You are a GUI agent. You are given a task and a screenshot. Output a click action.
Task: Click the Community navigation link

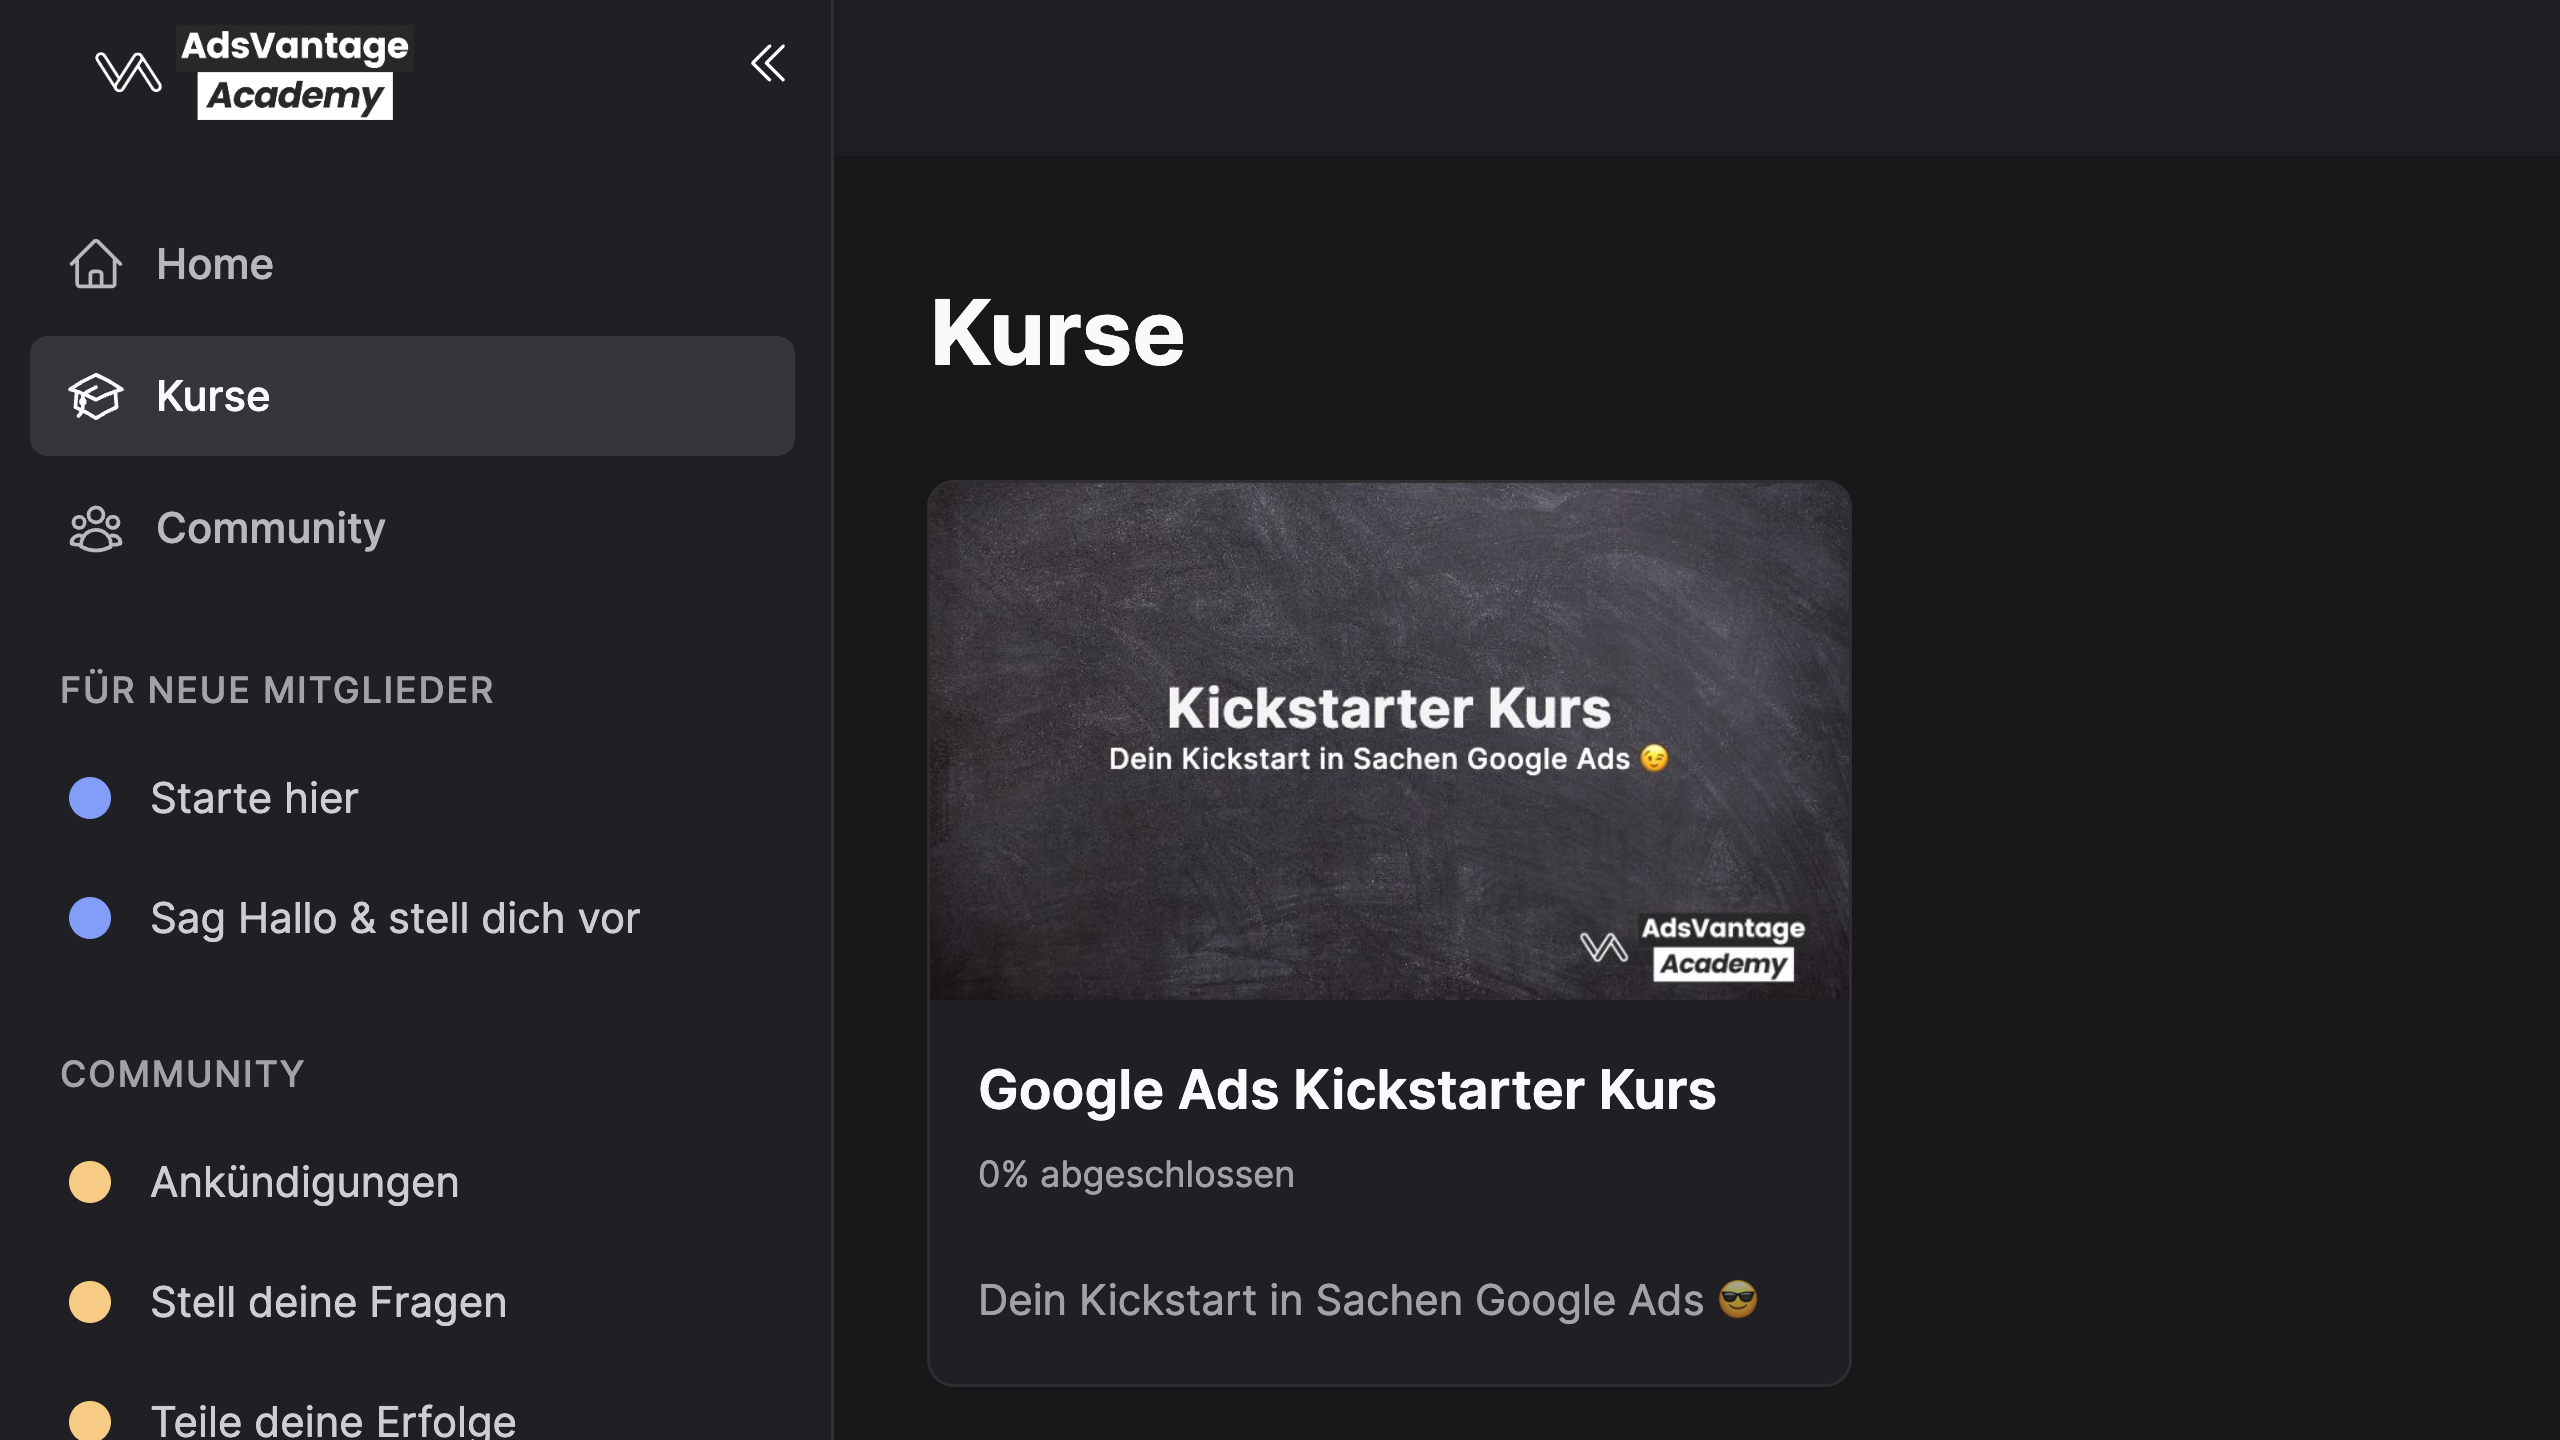(271, 526)
